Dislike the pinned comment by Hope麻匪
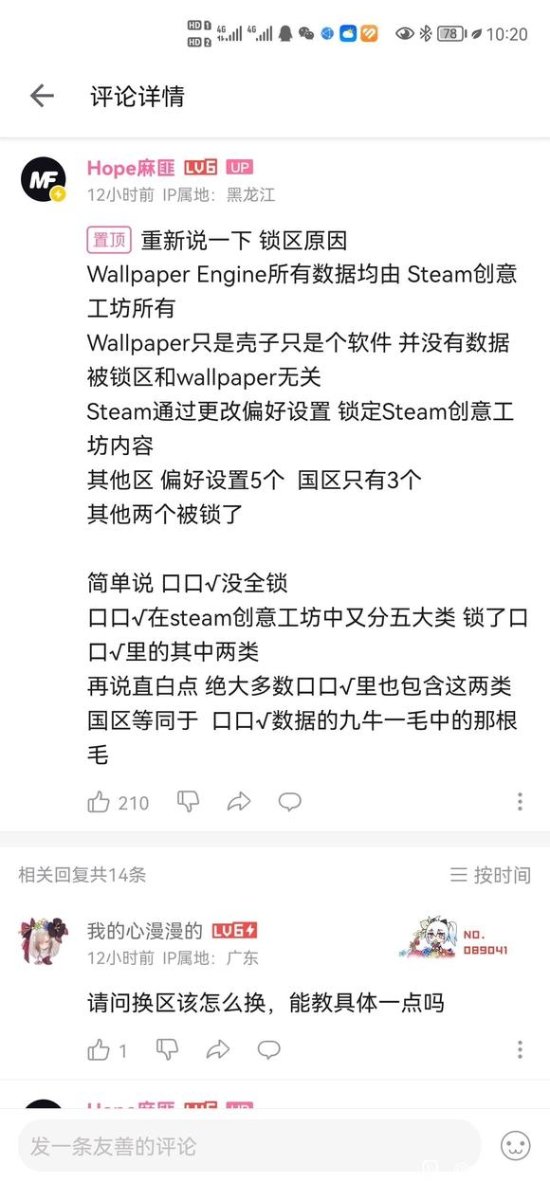 point(188,802)
